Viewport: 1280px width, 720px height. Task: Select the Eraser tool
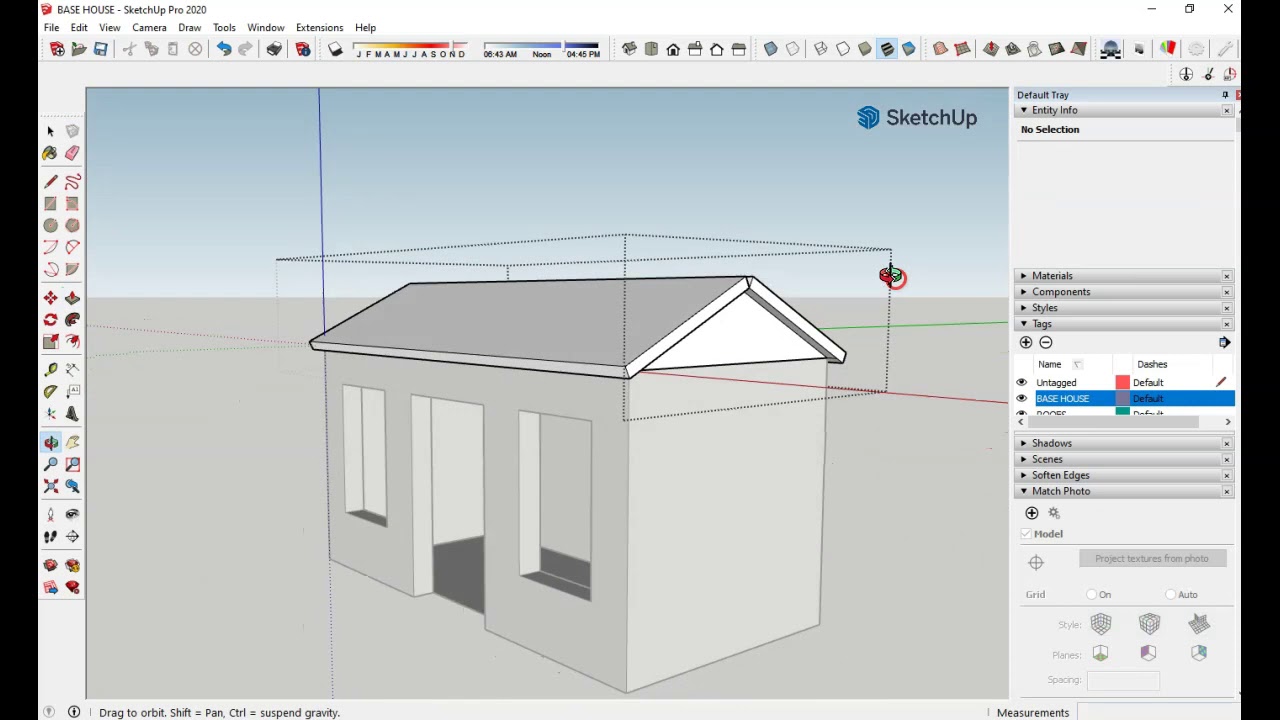click(x=72, y=153)
